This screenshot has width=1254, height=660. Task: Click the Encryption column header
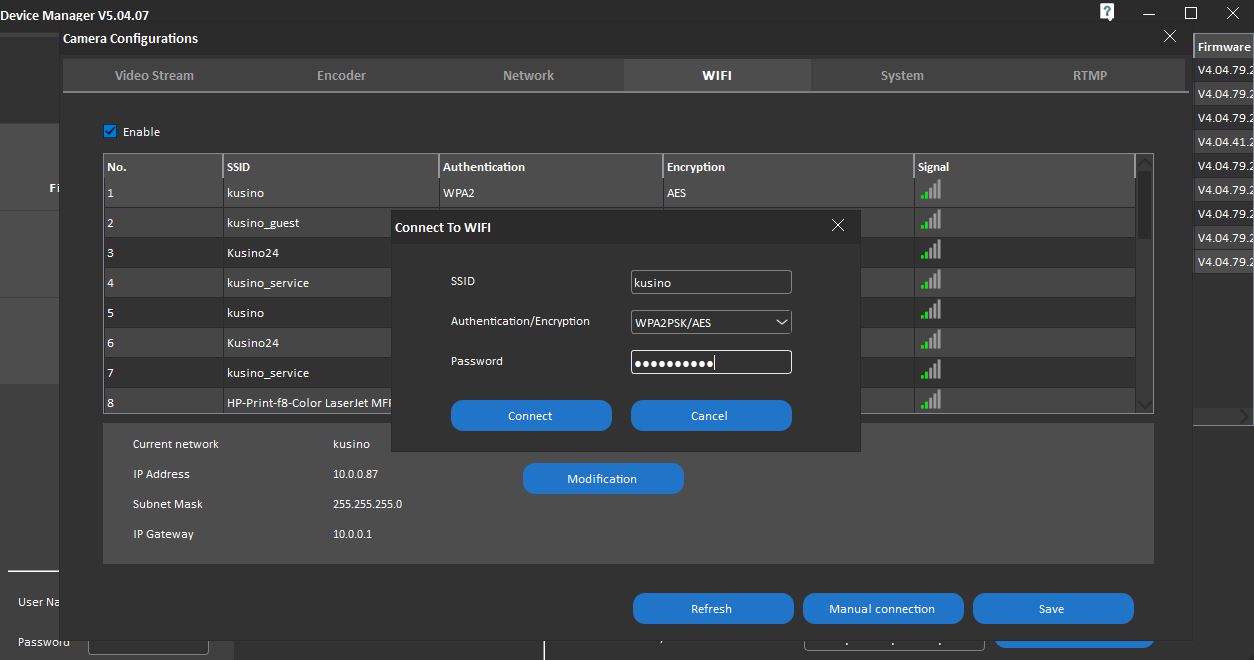point(789,166)
